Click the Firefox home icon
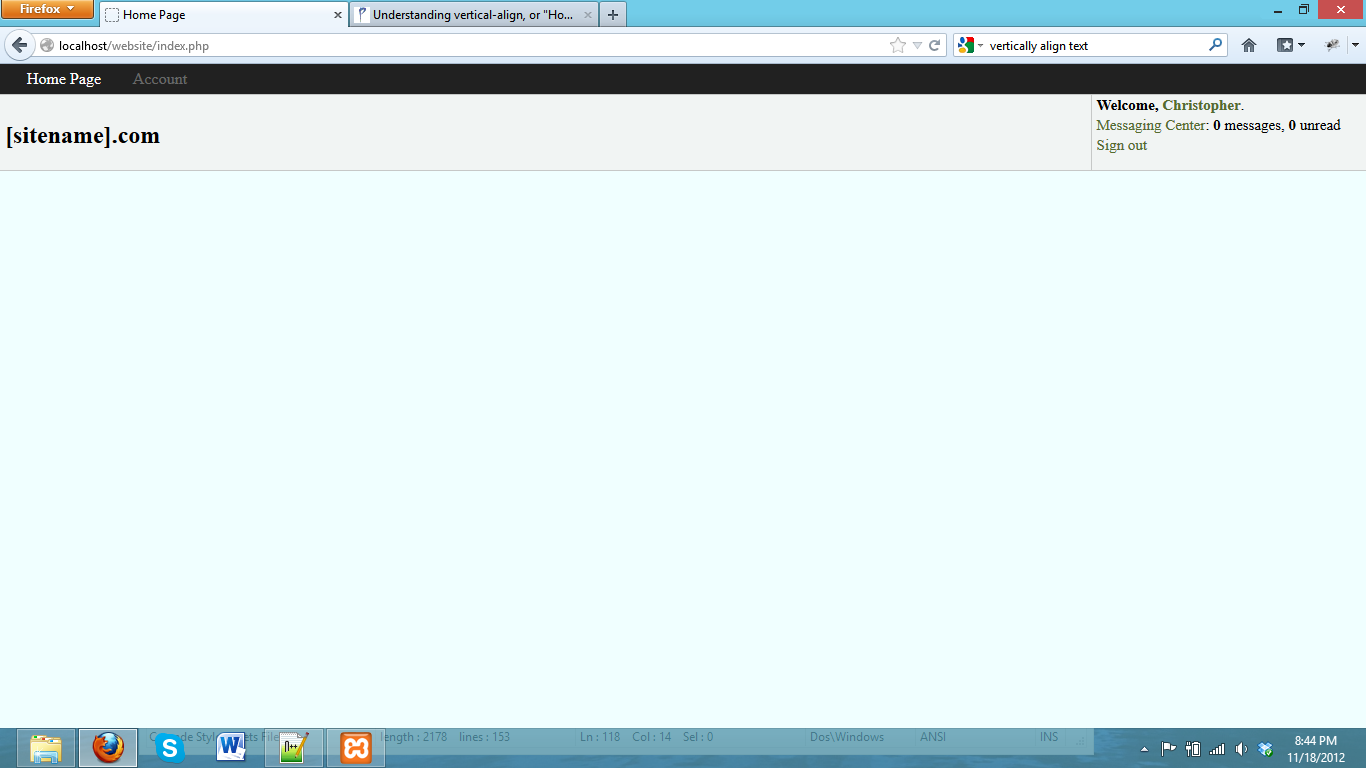The height and width of the screenshot is (768, 1366). coord(1248,45)
